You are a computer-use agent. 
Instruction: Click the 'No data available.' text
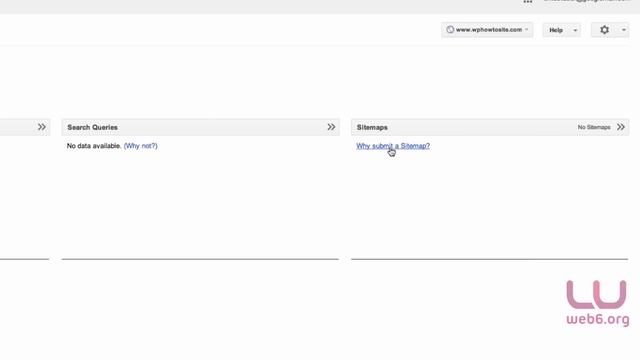coord(94,146)
